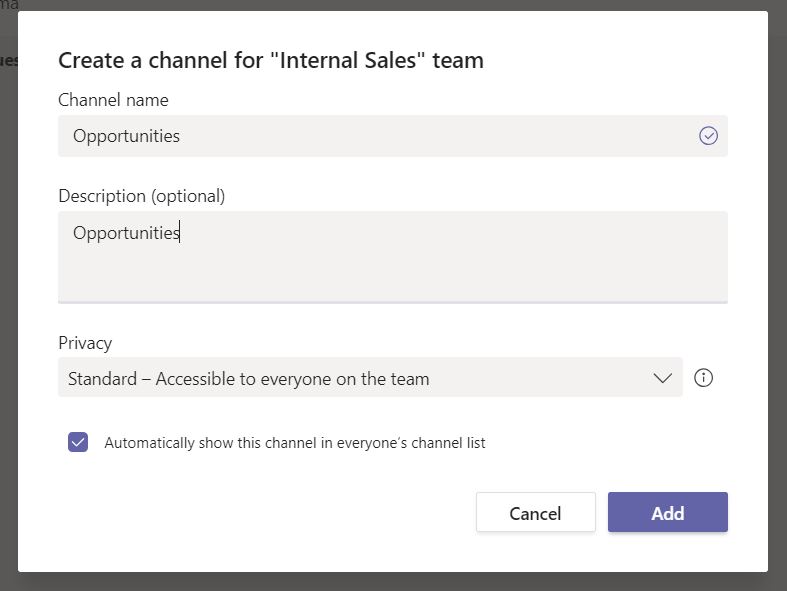Click the "Internal Sales" team name in the title
This screenshot has width=787, height=591.
(362, 60)
